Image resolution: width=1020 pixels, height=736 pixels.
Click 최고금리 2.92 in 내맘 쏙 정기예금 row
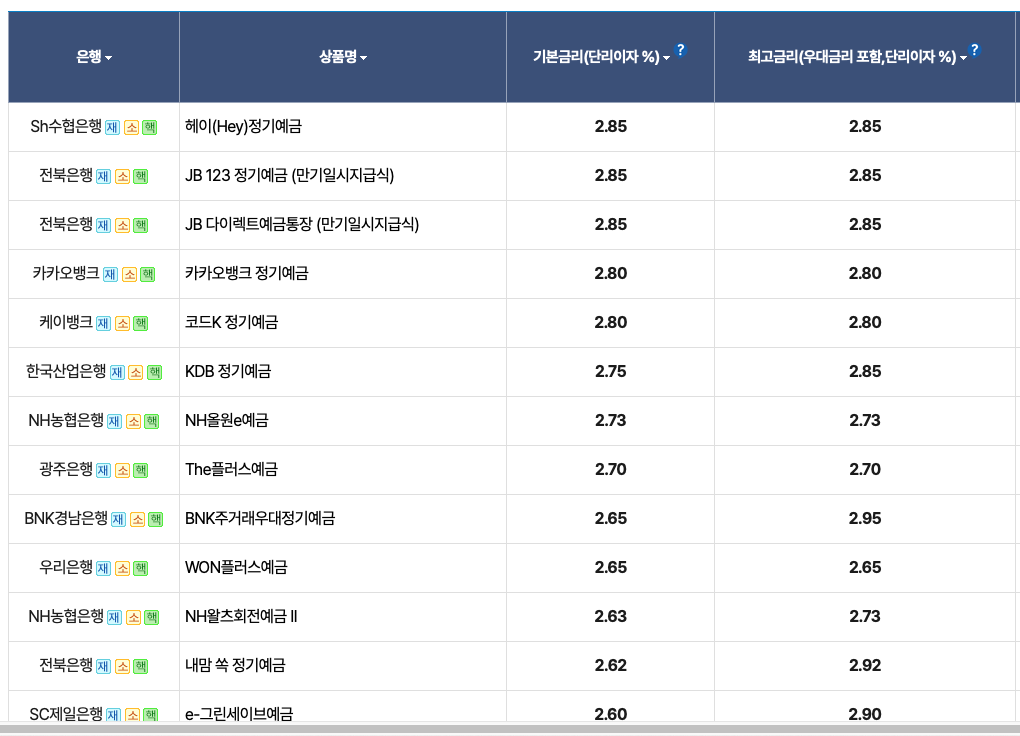(x=865, y=666)
